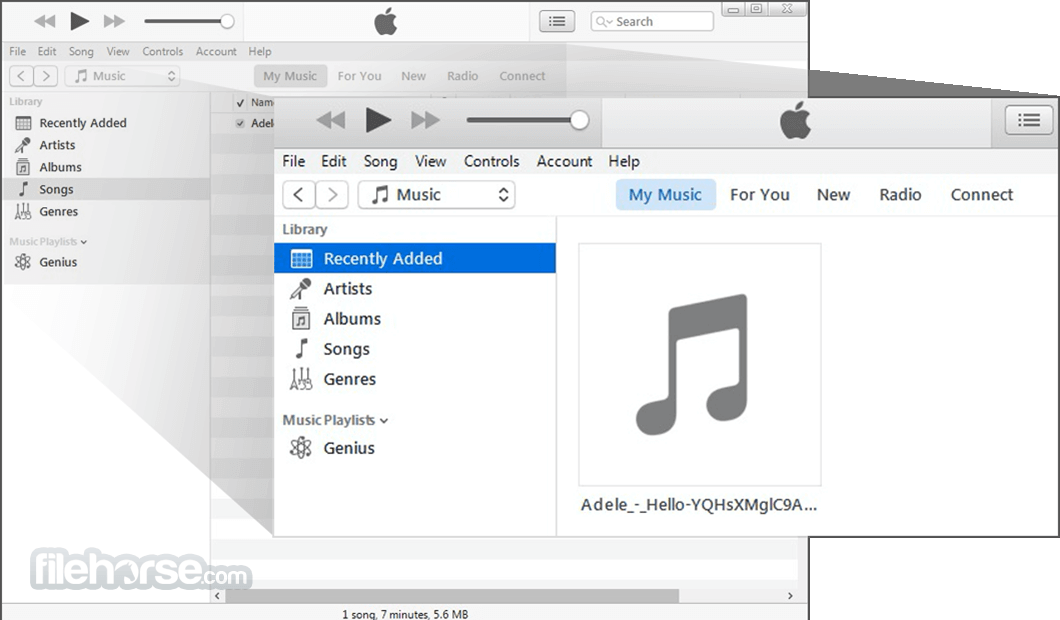This screenshot has height=620, width=1060.
Task: Open View menu in the enlarged foreground window
Action: tap(430, 161)
